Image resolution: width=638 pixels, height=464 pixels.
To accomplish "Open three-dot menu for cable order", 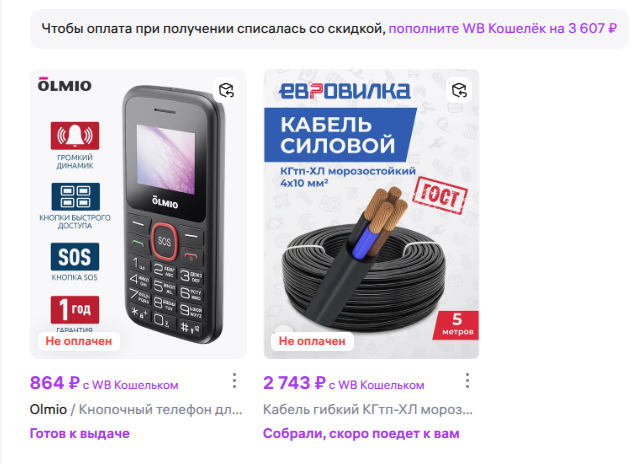I will 468,381.
